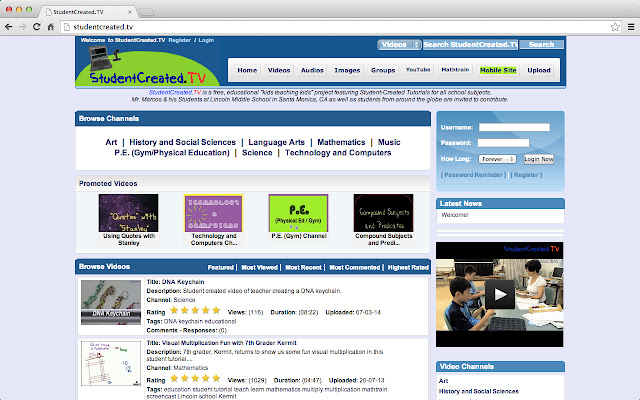Click Login link in welcome header
The width and height of the screenshot is (640, 400).
point(206,40)
